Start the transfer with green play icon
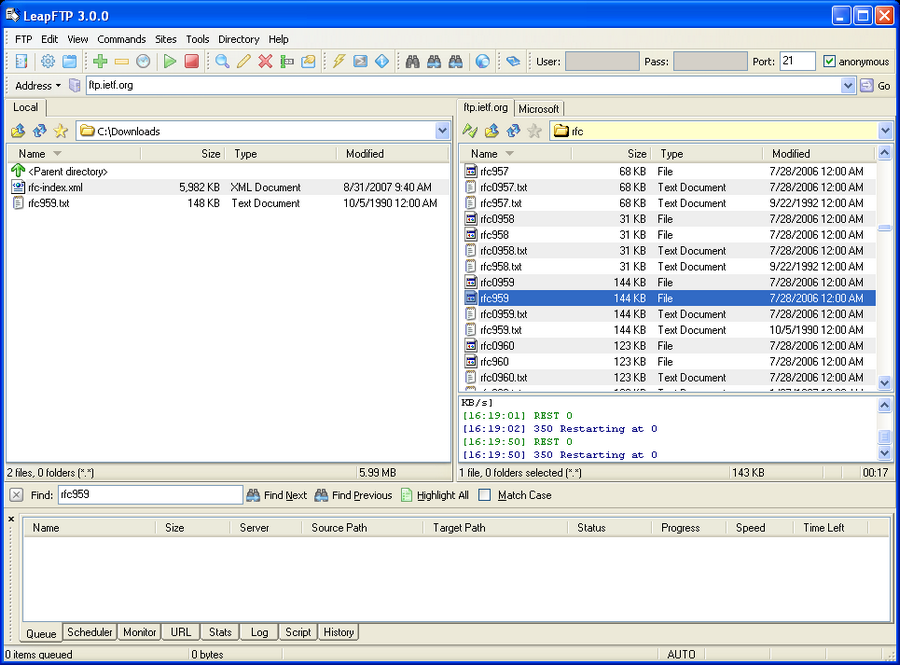The width and height of the screenshot is (900, 665). click(168, 61)
